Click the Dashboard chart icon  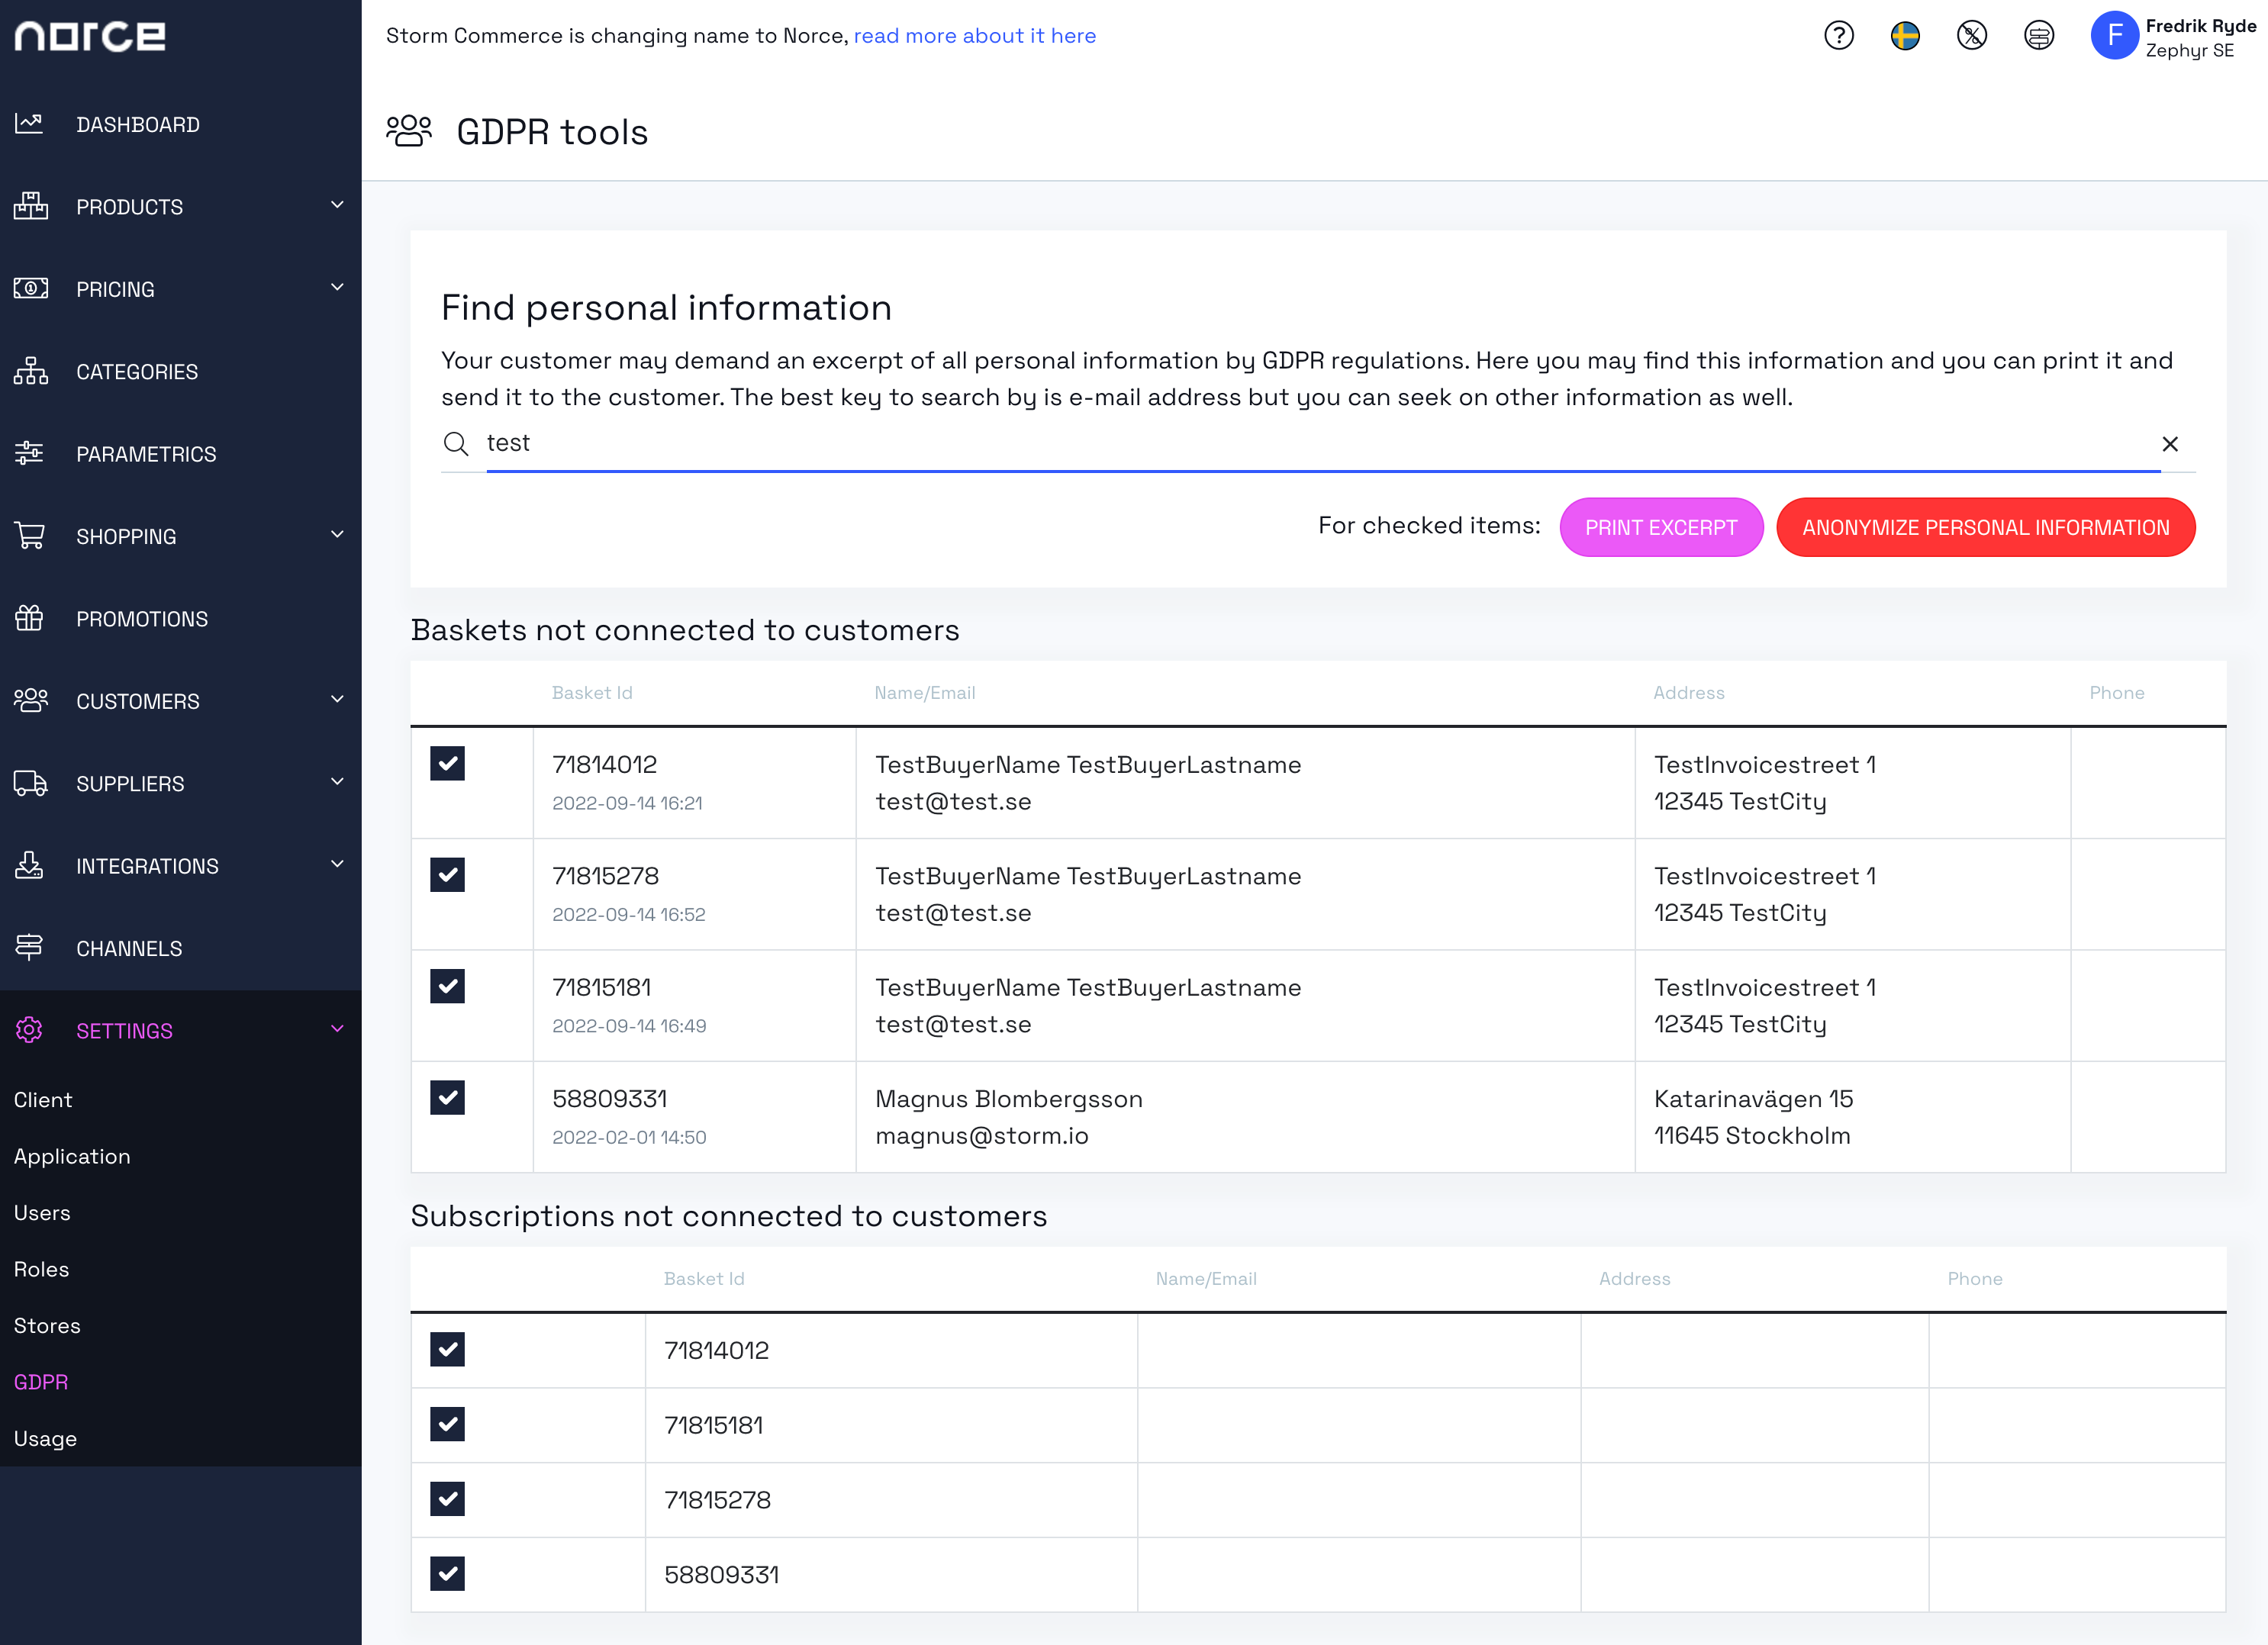point(29,124)
